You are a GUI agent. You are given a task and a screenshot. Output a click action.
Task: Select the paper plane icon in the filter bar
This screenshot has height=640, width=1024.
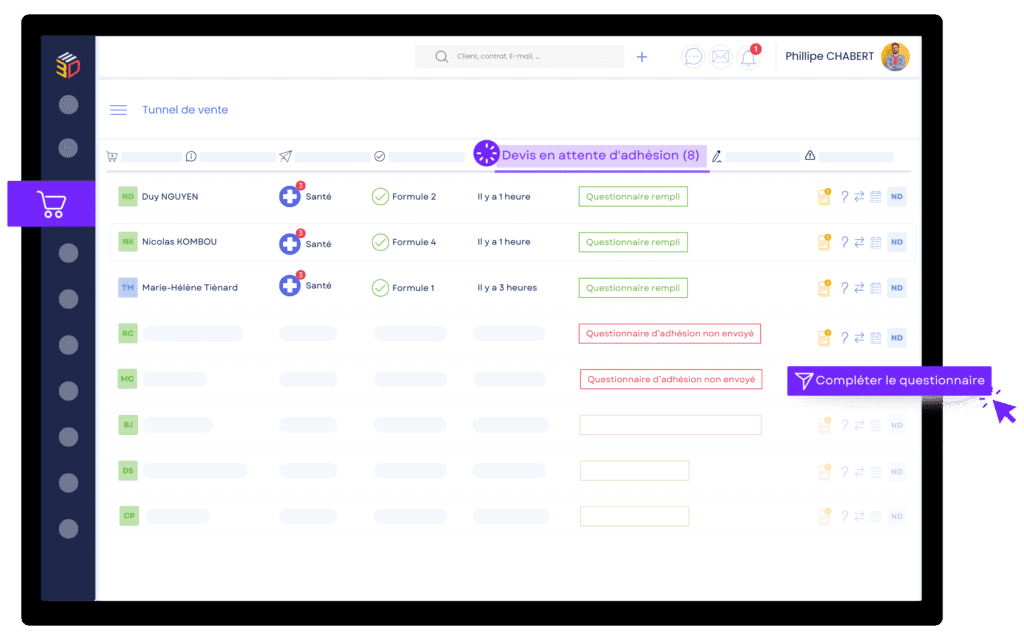[x=285, y=156]
